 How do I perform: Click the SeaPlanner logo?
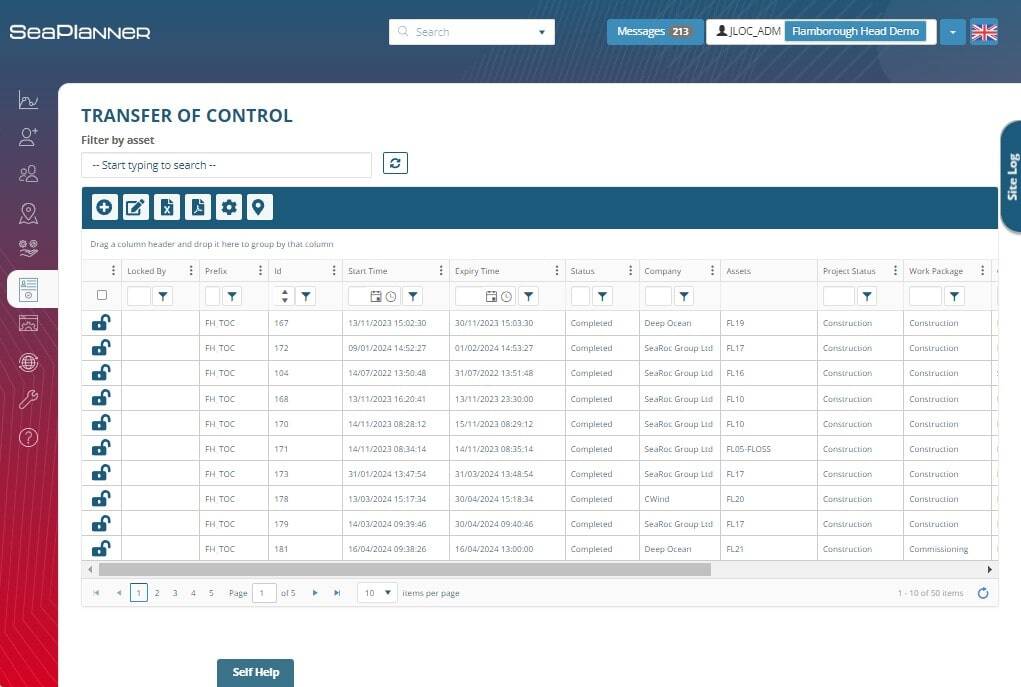(79, 32)
